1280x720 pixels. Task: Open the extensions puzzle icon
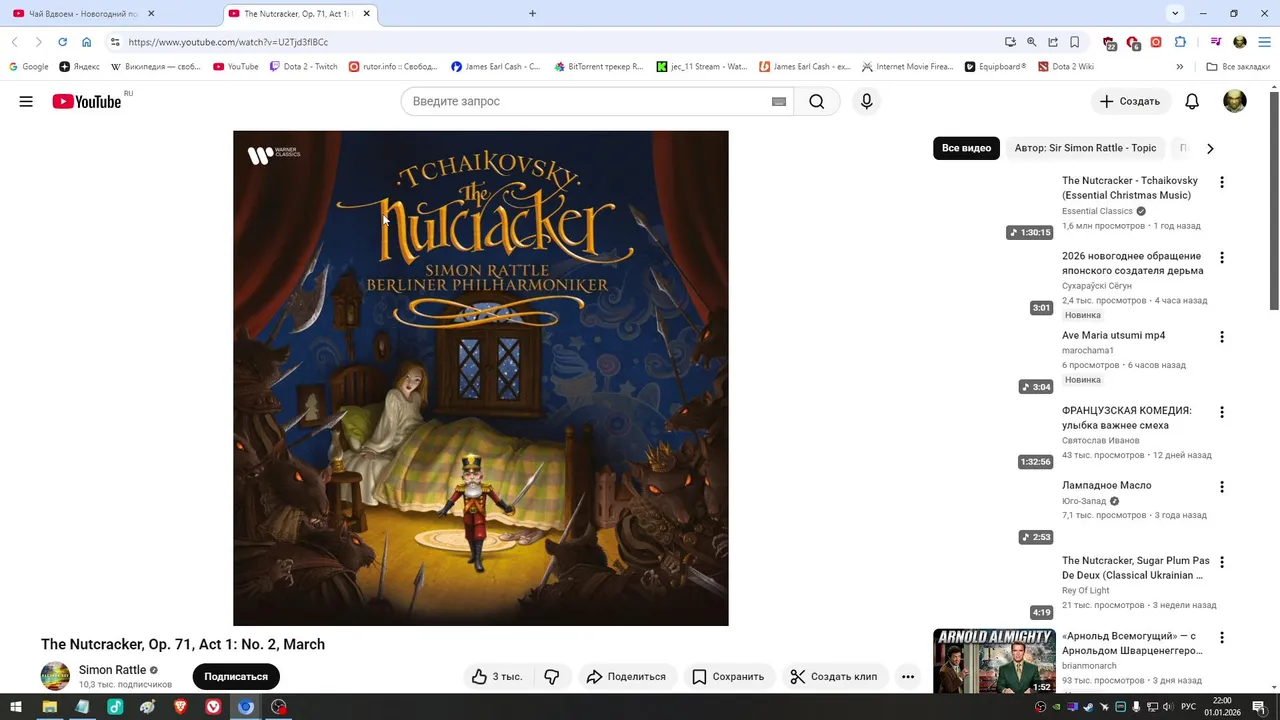coord(1180,42)
